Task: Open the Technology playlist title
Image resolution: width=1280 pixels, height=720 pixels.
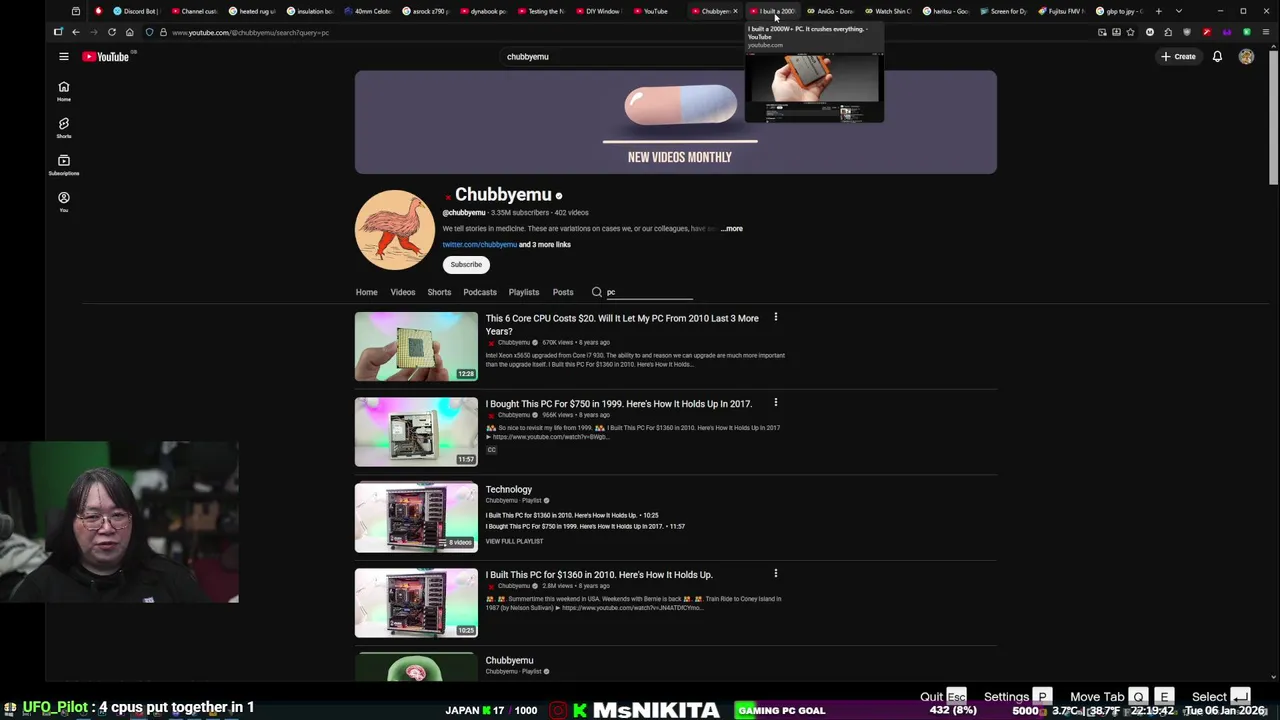Action: [x=509, y=490]
